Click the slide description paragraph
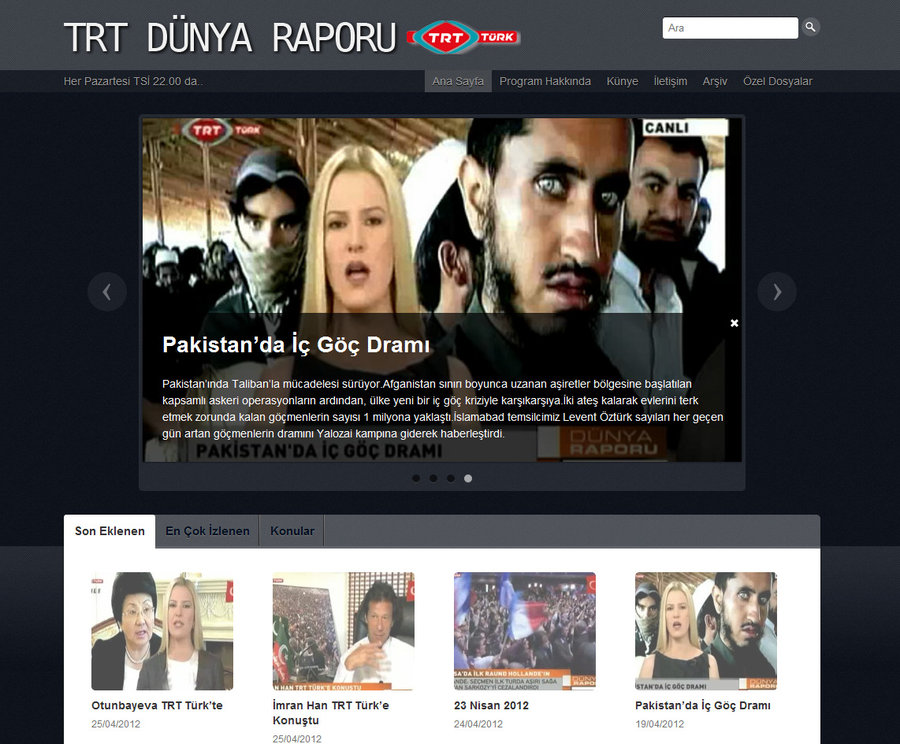 tap(443, 409)
